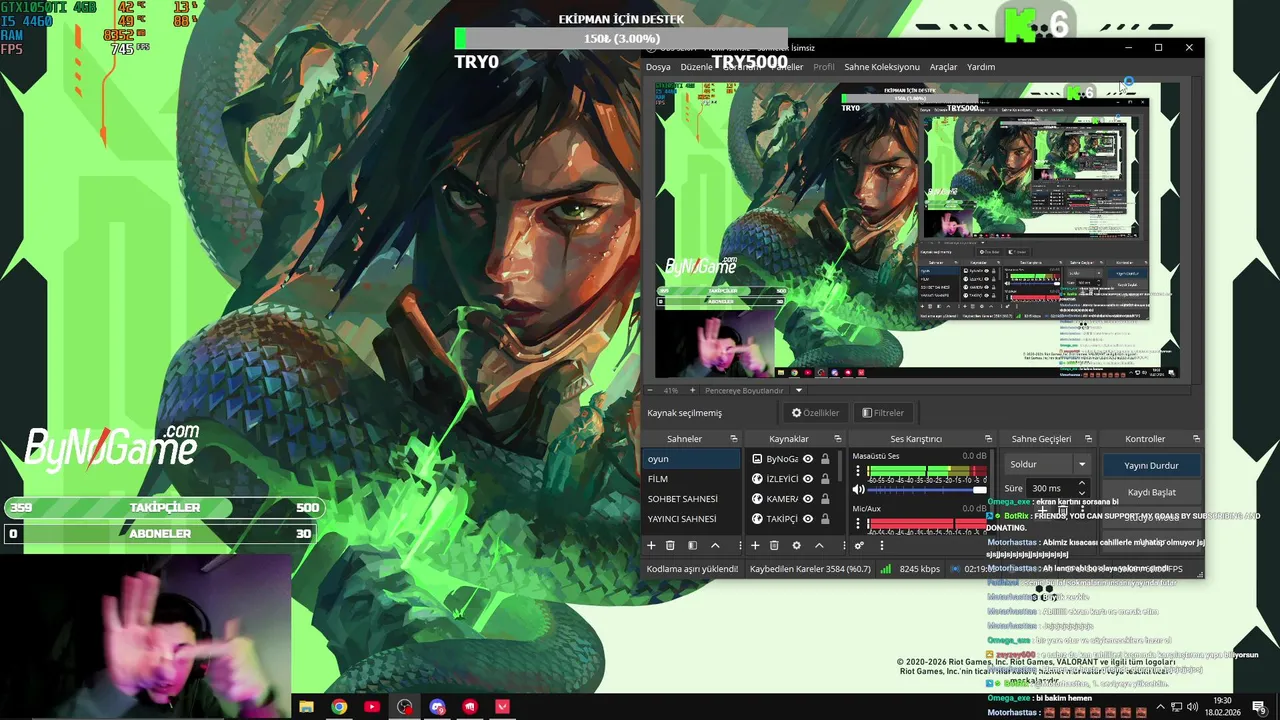Open Özellikler source properties button

[815, 412]
